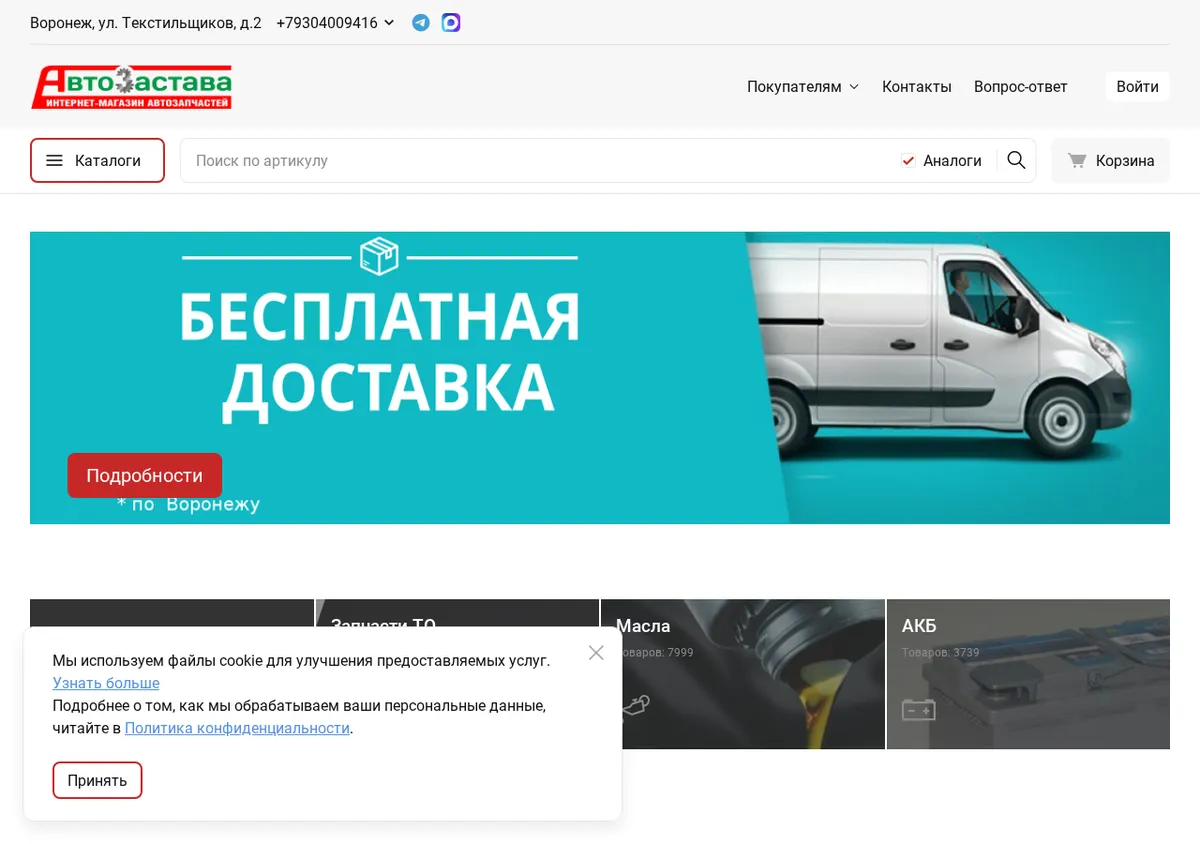Click the battery icon on АКБ tile
This screenshot has width=1200, height=844.
[x=918, y=709]
